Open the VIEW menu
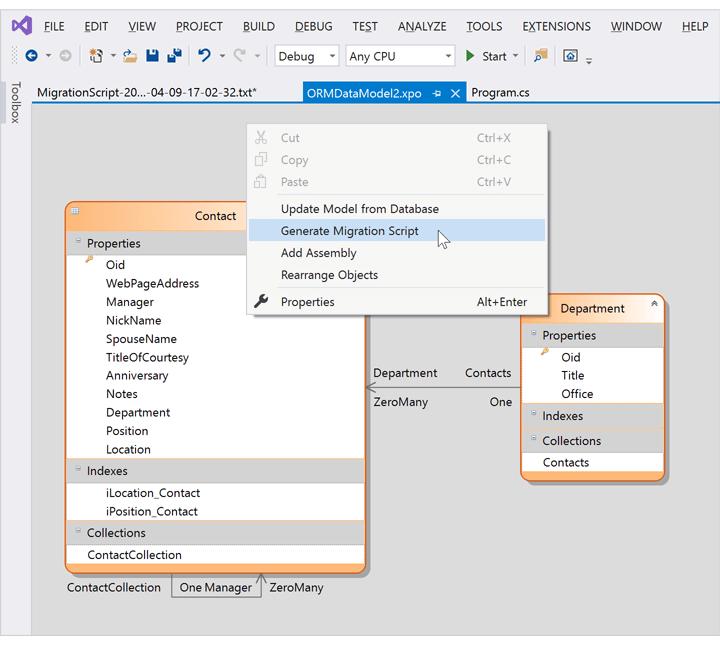 click(142, 27)
